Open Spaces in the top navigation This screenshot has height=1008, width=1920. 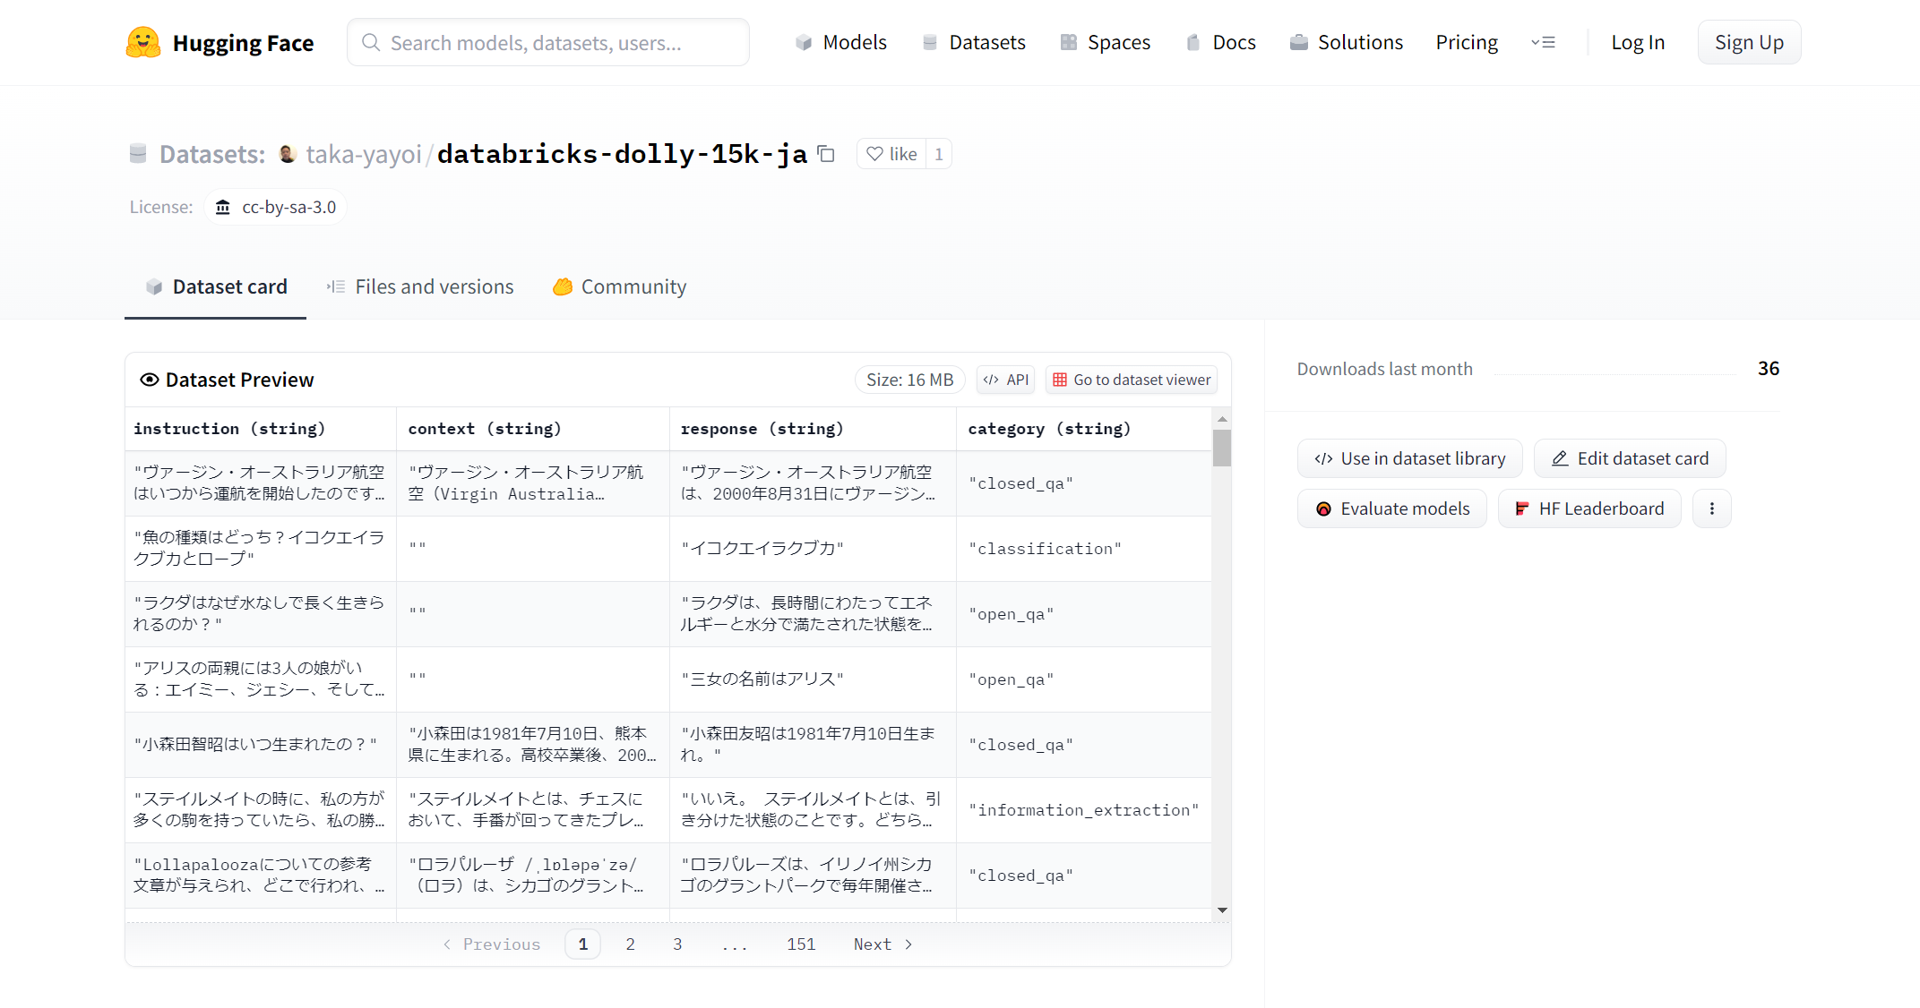pyautogui.click(x=1105, y=42)
